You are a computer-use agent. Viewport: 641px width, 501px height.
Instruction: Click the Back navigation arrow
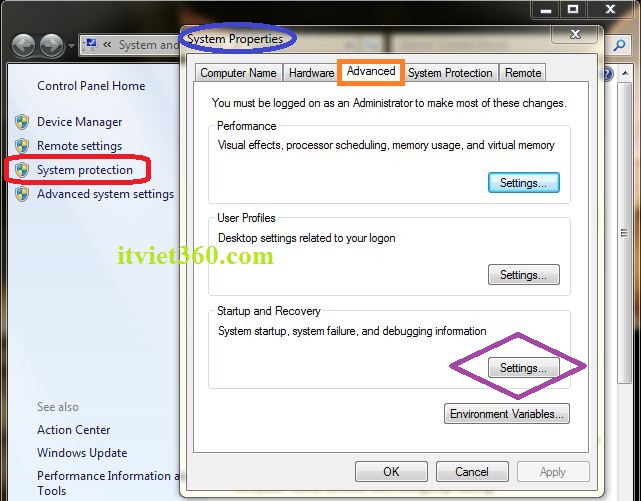click(x=23, y=45)
